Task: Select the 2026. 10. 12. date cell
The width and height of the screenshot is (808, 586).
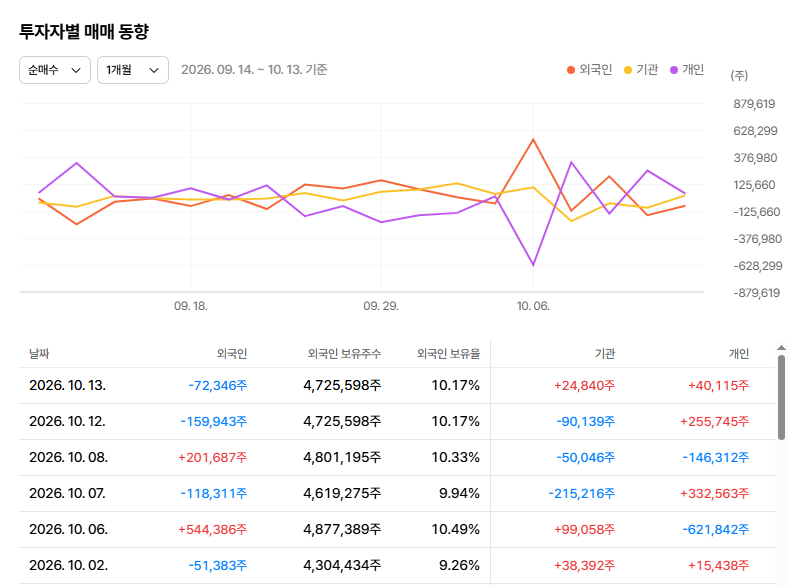Action: (x=68, y=422)
